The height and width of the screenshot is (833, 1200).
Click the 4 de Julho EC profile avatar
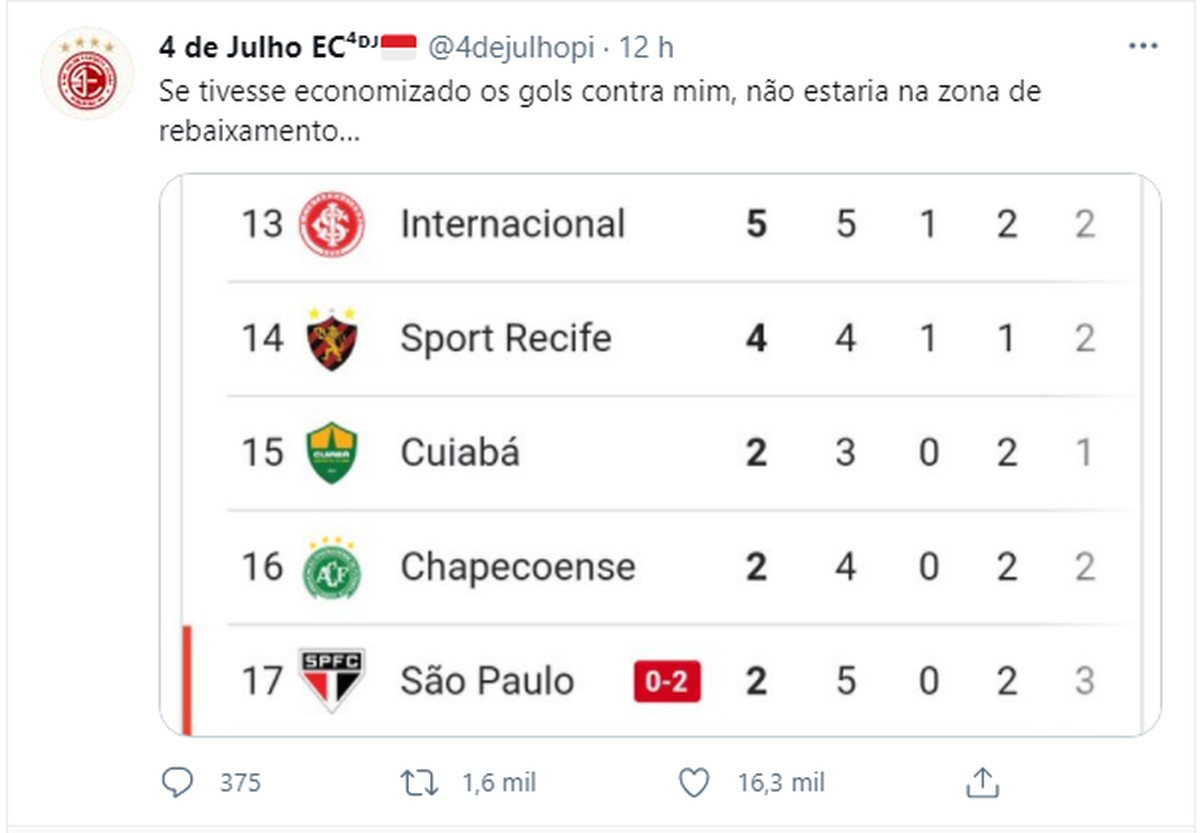coord(86,74)
